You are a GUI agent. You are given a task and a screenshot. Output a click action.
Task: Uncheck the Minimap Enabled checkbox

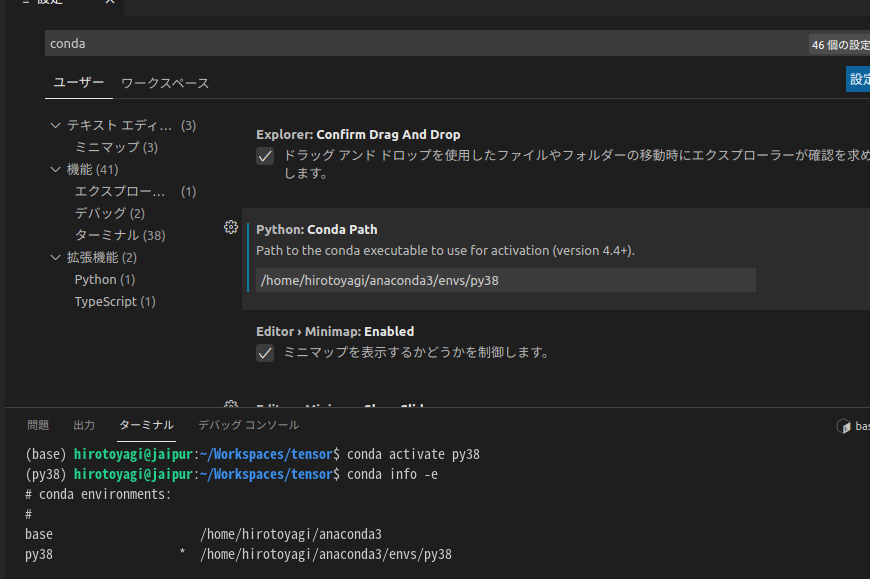265,352
